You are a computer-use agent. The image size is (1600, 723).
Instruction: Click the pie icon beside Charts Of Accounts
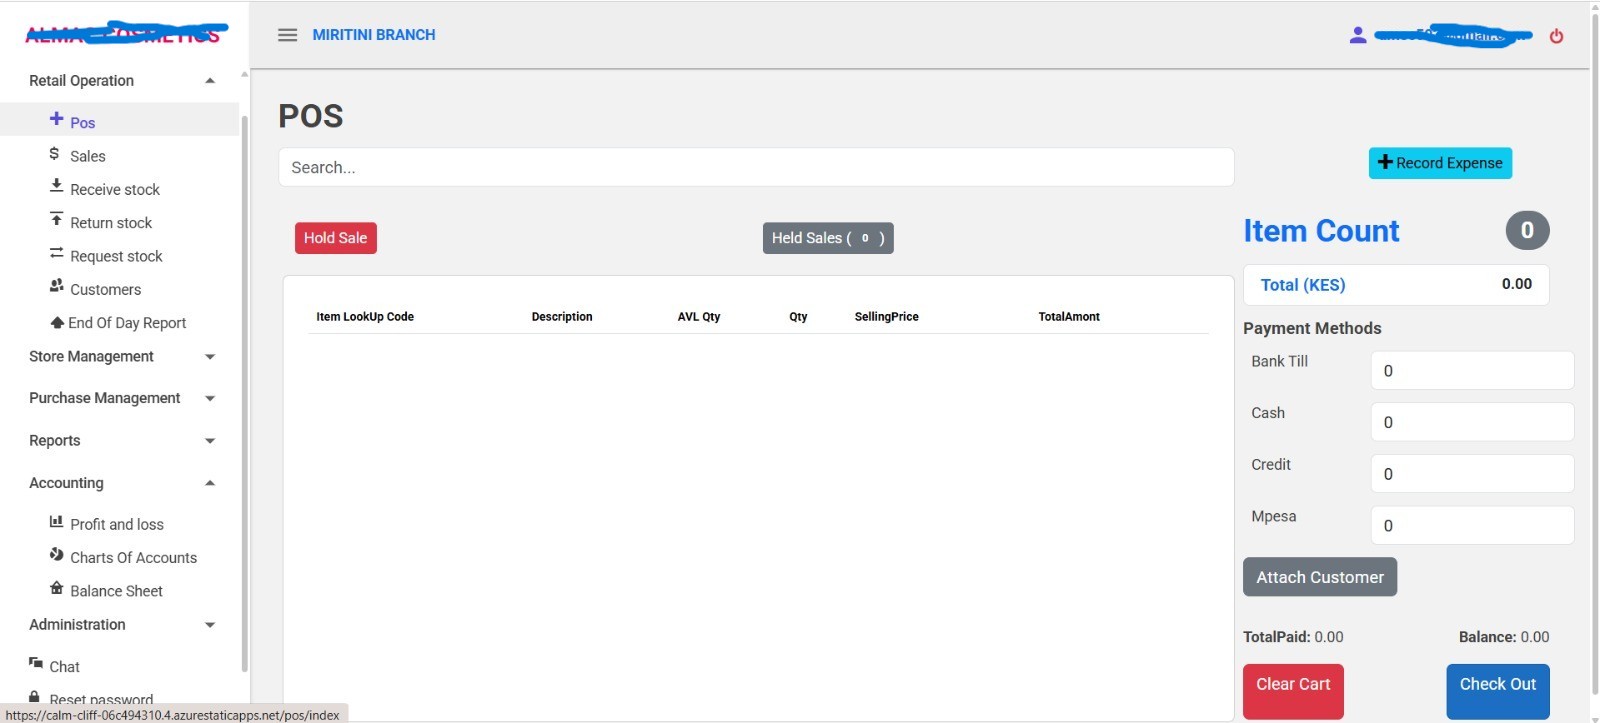click(56, 554)
